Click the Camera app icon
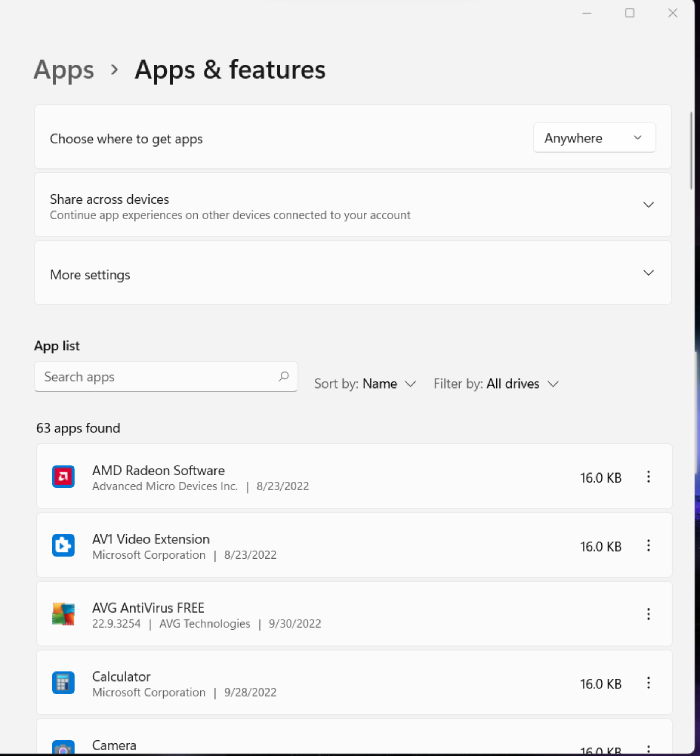 click(x=63, y=747)
